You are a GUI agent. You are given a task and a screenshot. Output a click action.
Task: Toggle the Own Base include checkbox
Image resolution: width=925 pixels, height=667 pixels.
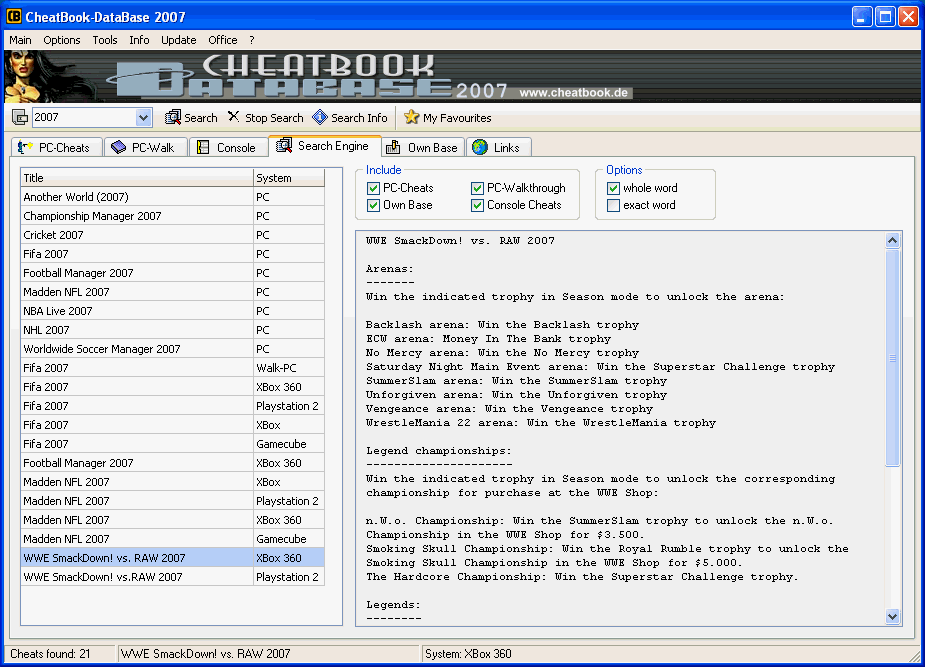point(373,205)
